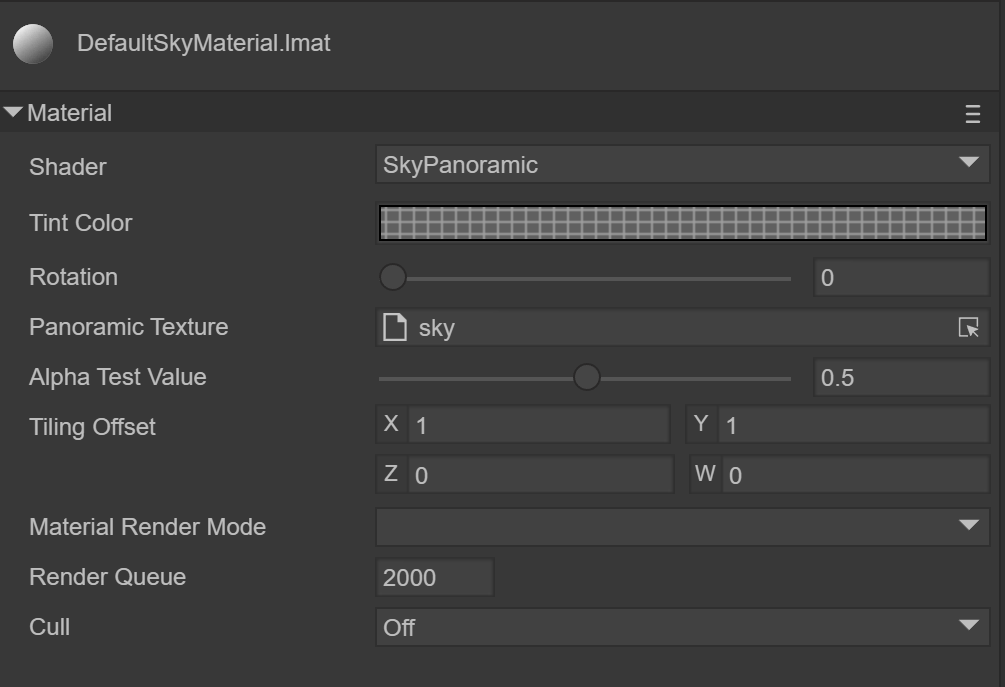Click the Alpha Test Value slider handle
Viewport: 1005px width, 687px height.
[x=586, y=377]
